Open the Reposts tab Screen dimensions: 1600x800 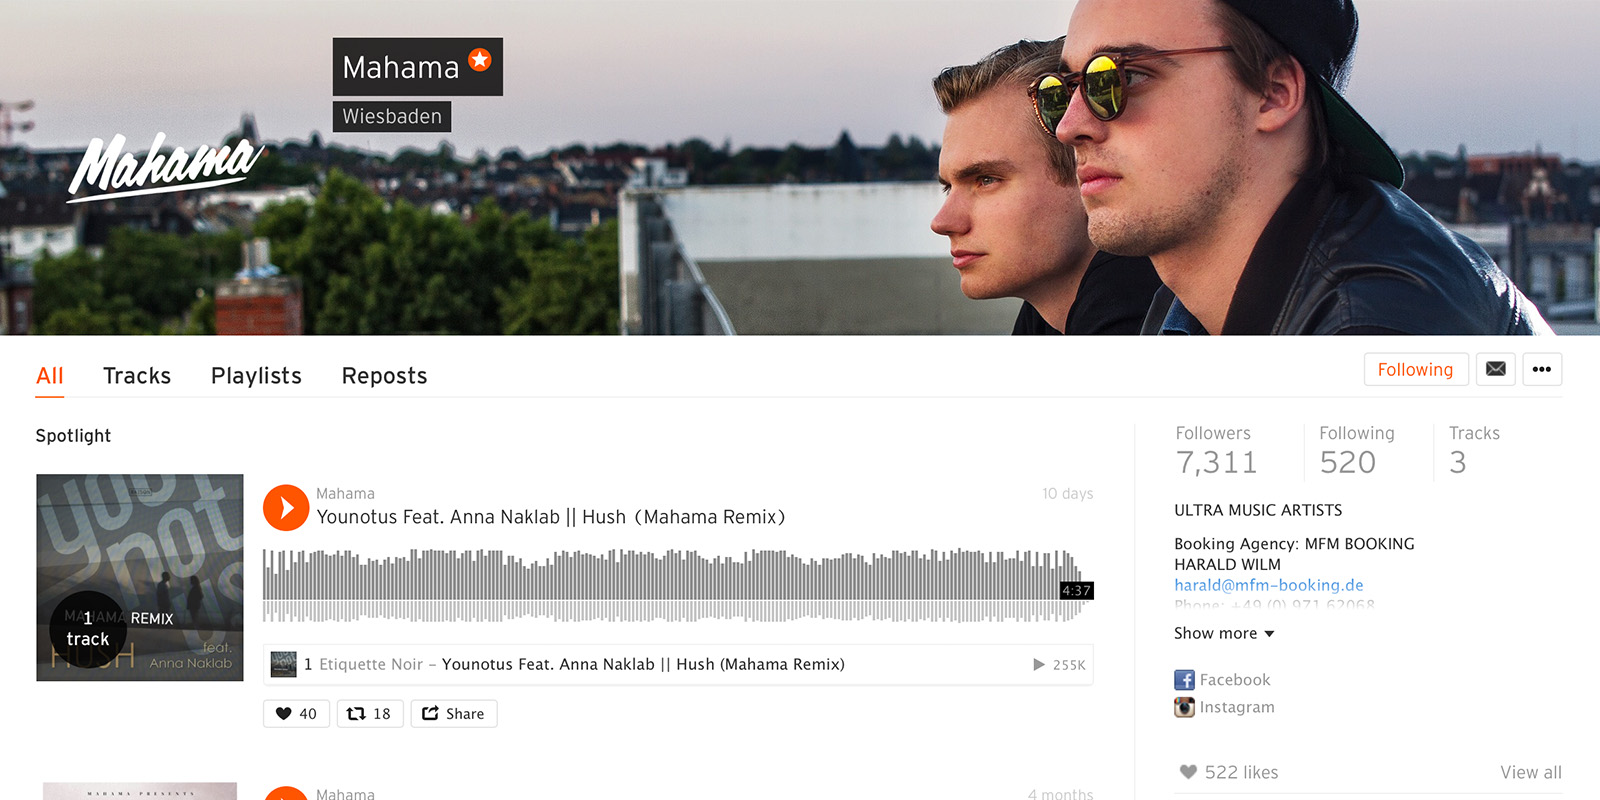(384, 376)
